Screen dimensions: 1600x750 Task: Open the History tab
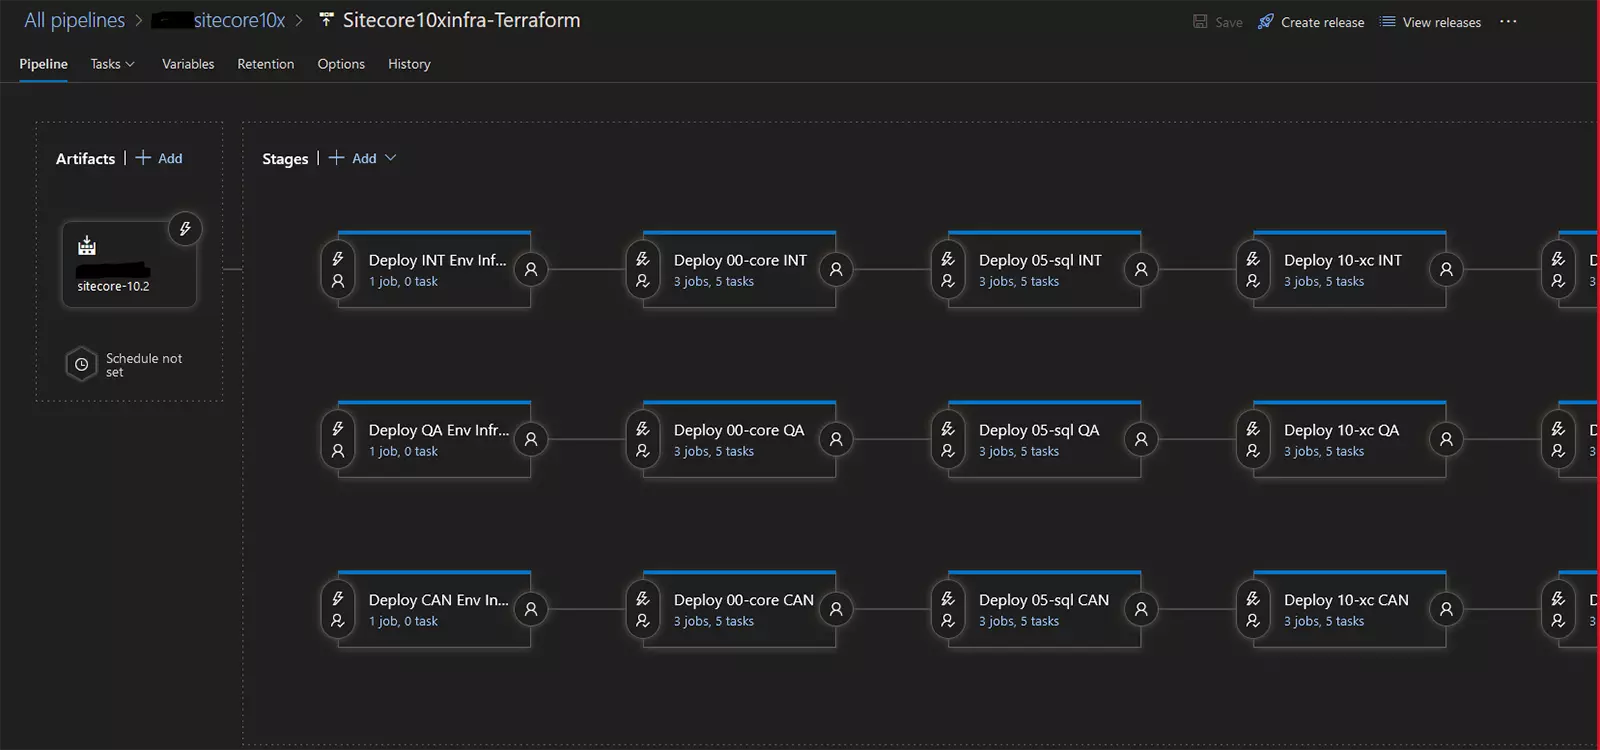click(409, 64)
